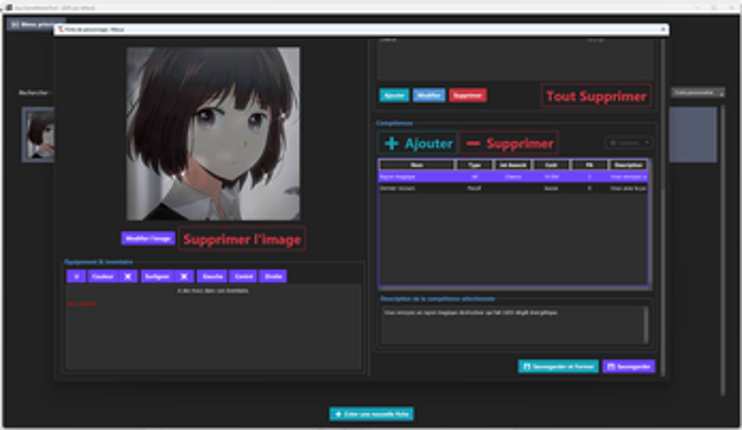Open the Colonnes dropdown above the skills table
The height and width of the screenshot is (430, 742).
coord(629,143)
